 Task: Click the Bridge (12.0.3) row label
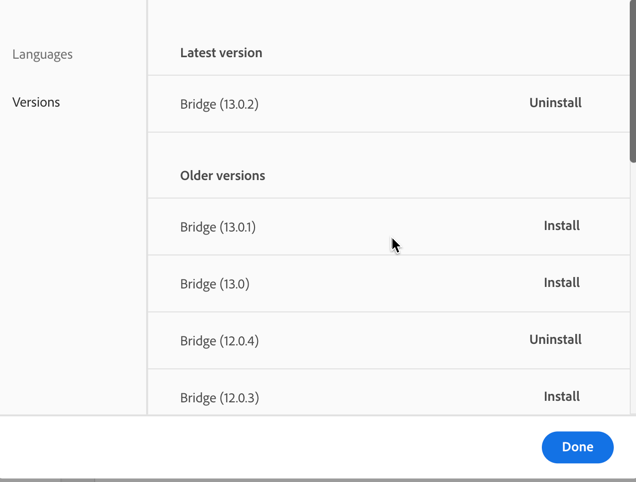pos(219,398)
